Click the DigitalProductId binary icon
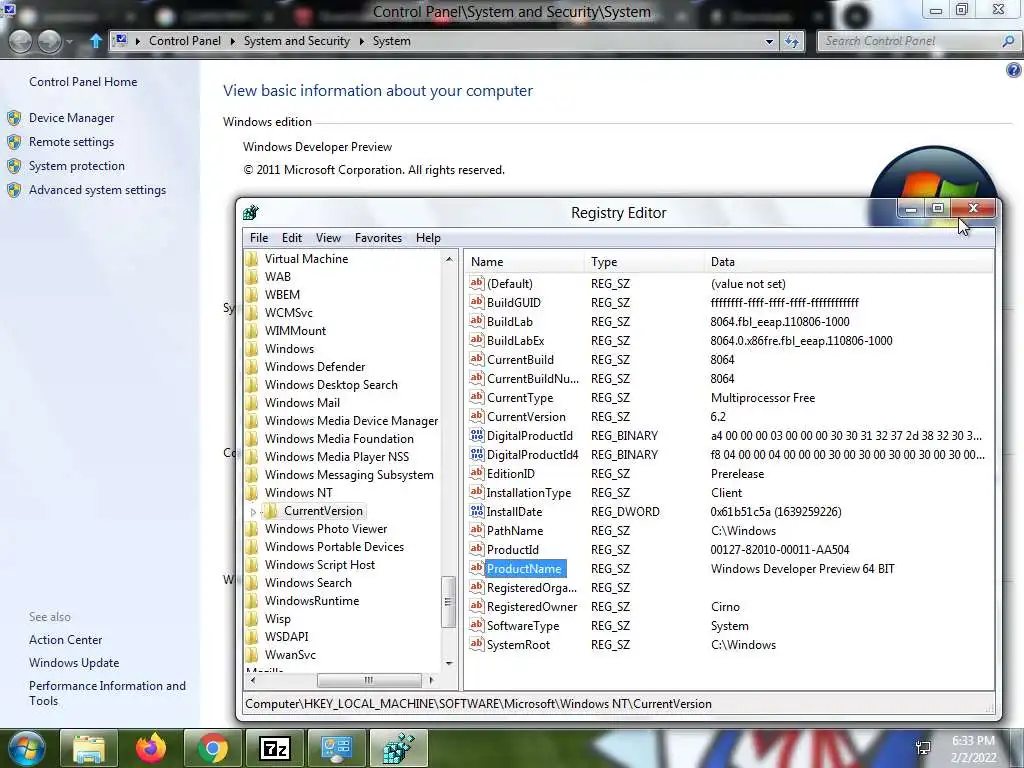The height and width of the screenshot is (768, 1024). (477, 435)
